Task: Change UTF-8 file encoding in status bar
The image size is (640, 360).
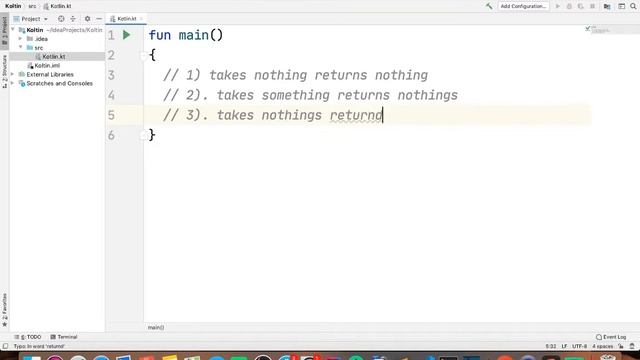Action: (x=579, y=347)
